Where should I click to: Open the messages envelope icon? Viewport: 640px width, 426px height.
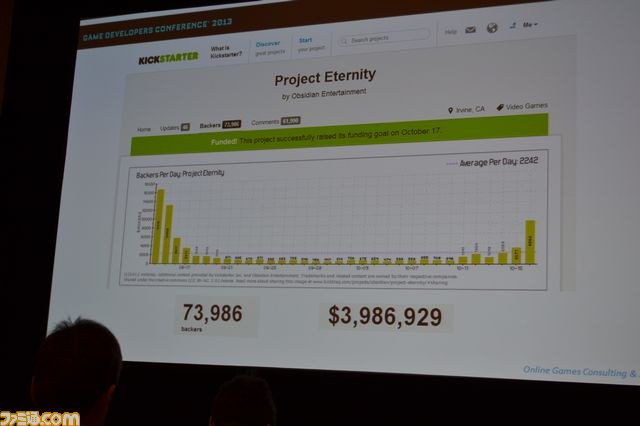(470, 30)
